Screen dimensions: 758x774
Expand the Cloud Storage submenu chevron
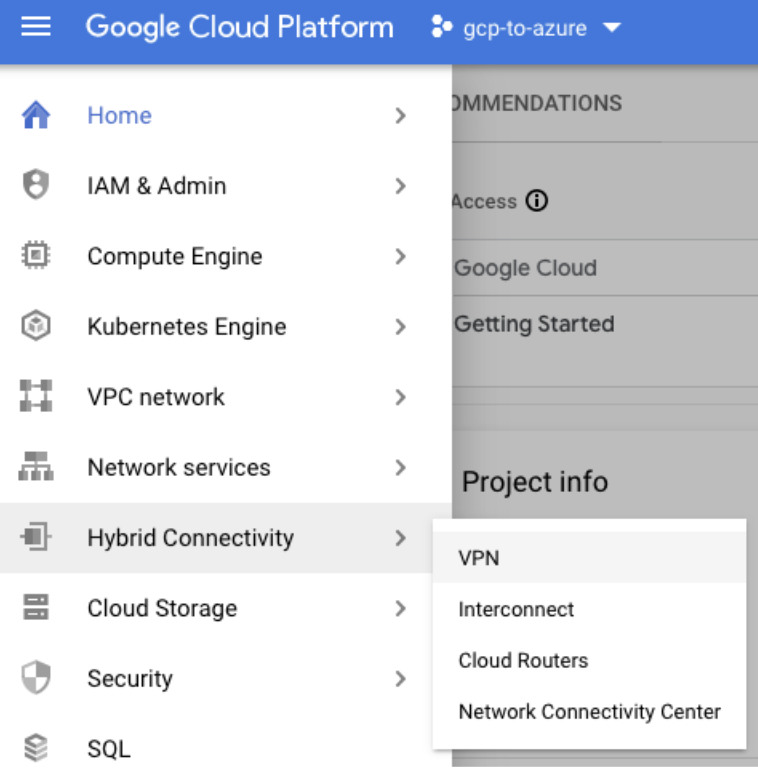[400, 608]
